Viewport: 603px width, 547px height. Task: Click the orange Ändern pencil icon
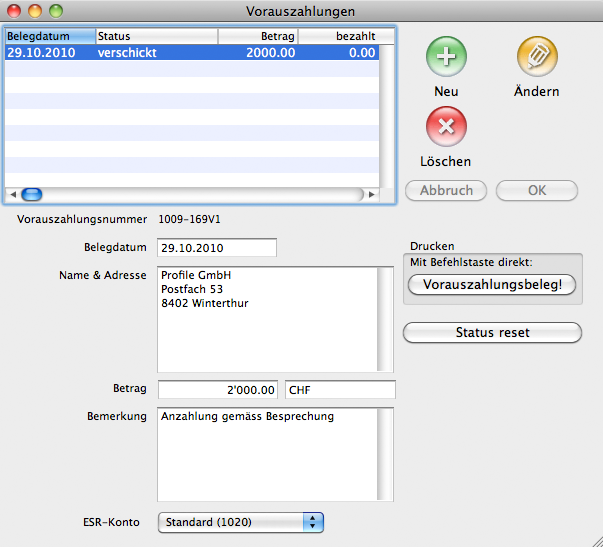[x=537, y=56]
